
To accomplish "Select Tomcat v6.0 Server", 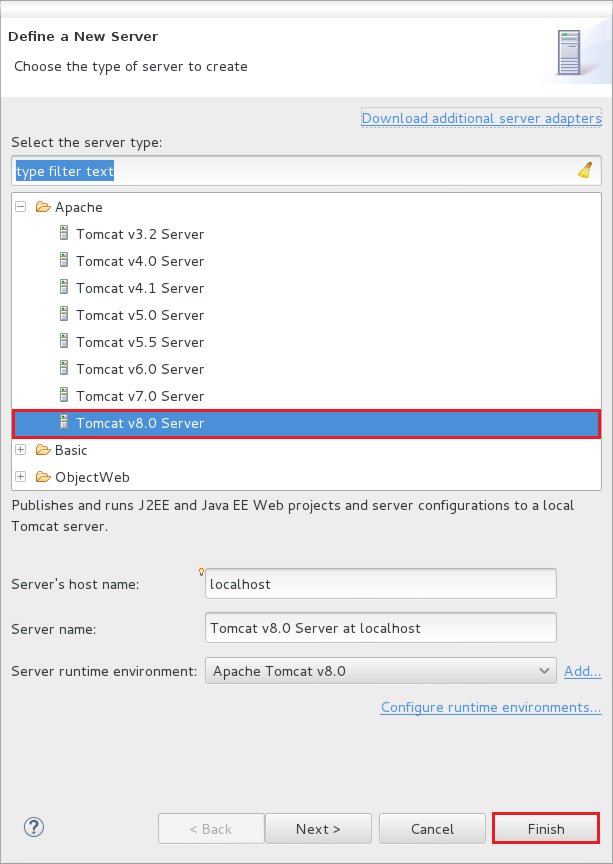I will pos(140,369).
